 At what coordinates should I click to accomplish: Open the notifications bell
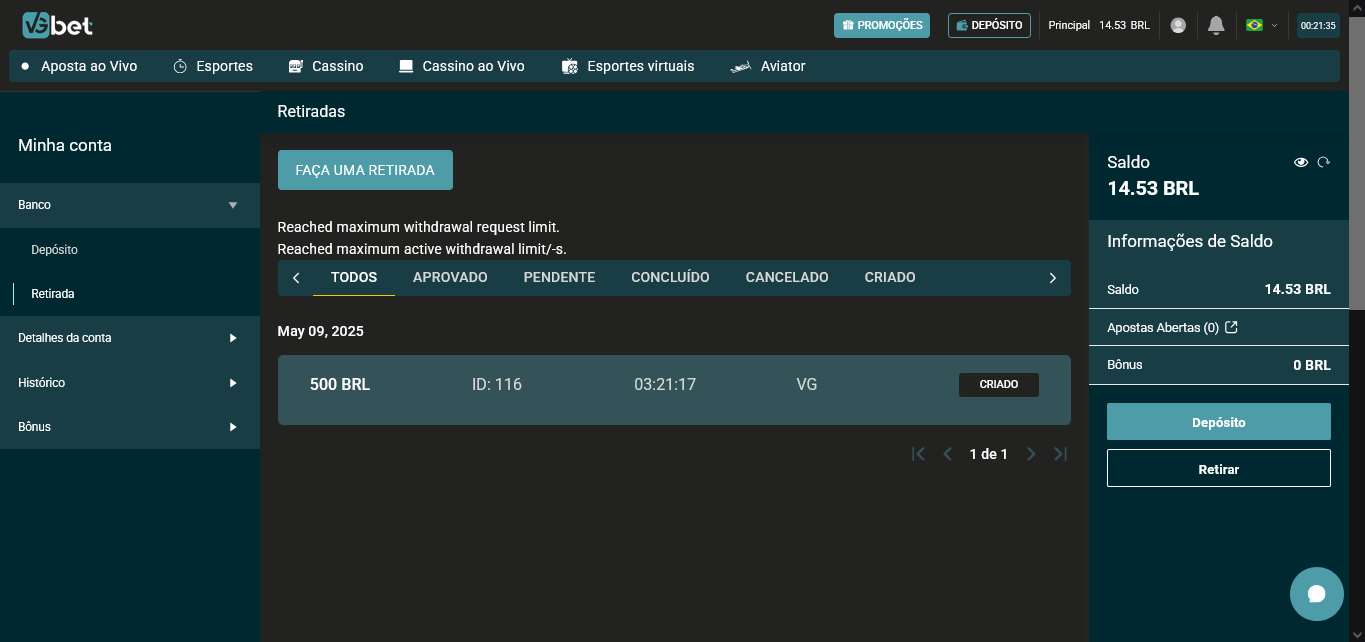pos(1216,25)
